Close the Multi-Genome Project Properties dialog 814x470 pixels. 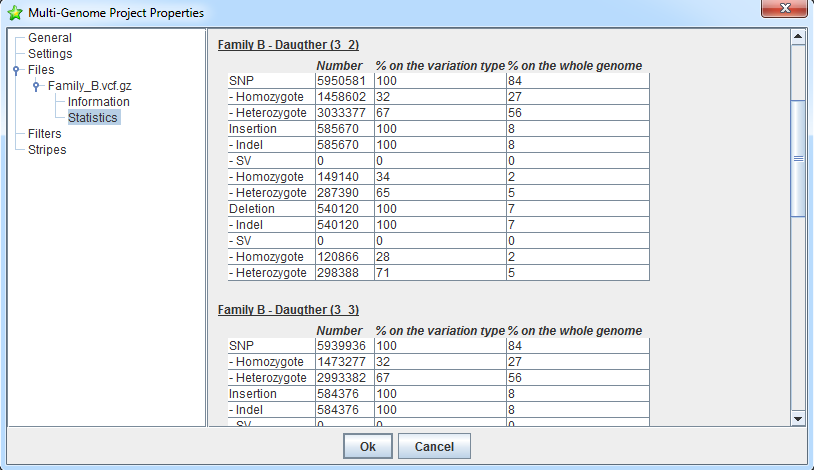click(789, 12)
